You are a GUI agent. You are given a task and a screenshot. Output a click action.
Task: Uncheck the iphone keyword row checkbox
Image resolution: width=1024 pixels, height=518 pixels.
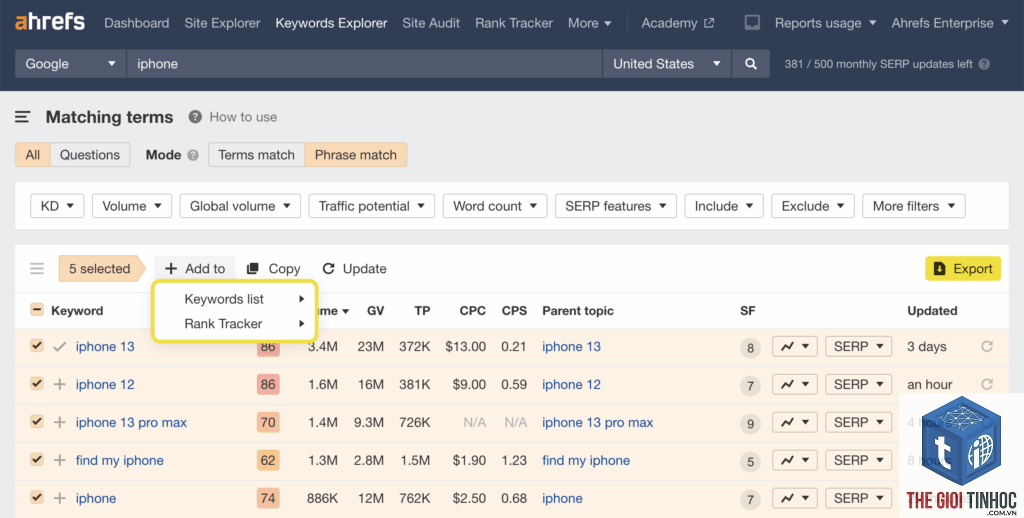tap(37, 497)
